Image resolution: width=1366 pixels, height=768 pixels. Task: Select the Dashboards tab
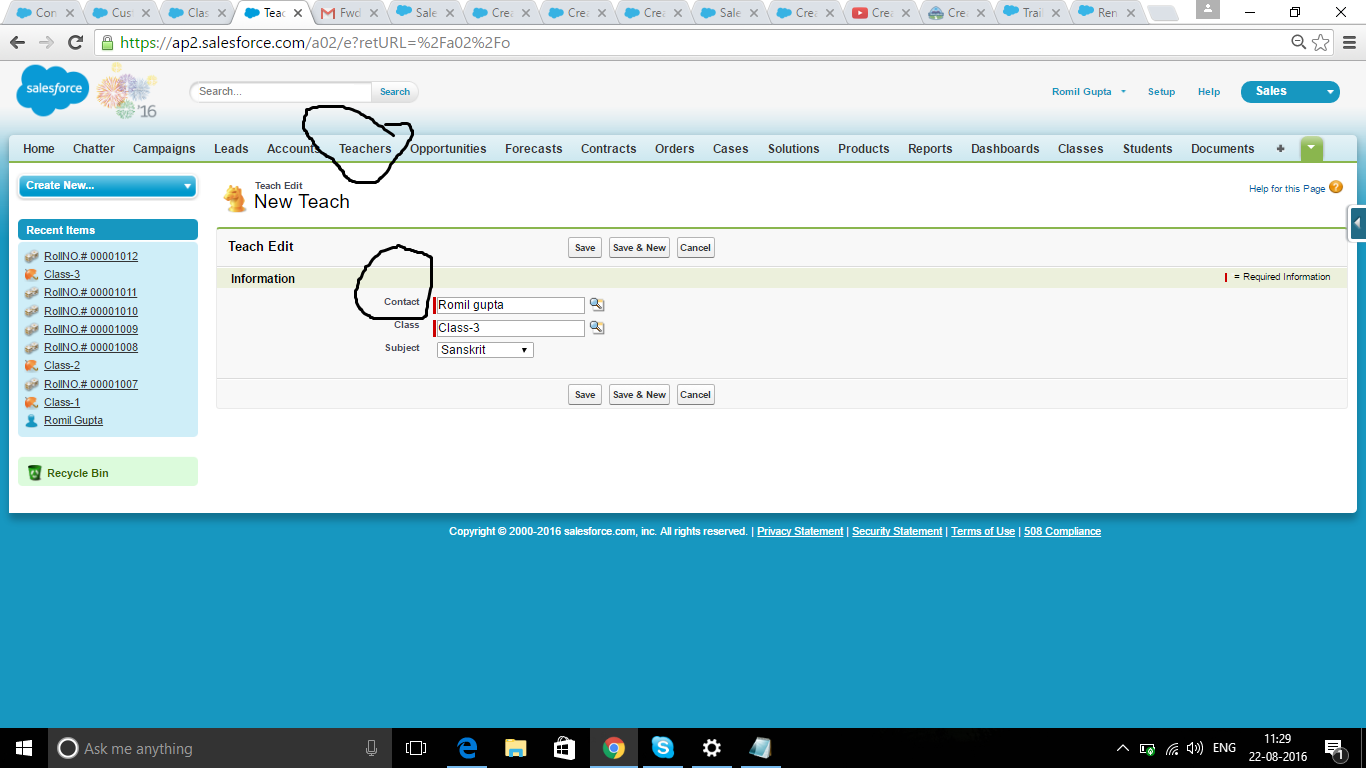pyautogui.click(x=1005, y=149)
